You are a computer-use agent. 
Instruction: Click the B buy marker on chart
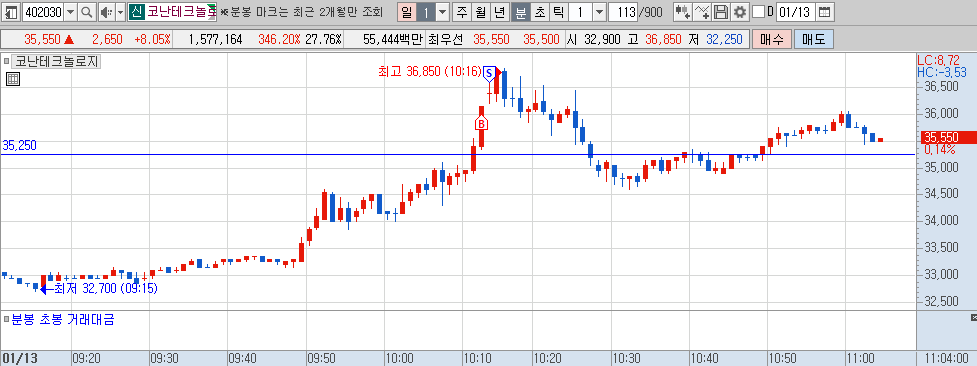[x=481, y=124]
